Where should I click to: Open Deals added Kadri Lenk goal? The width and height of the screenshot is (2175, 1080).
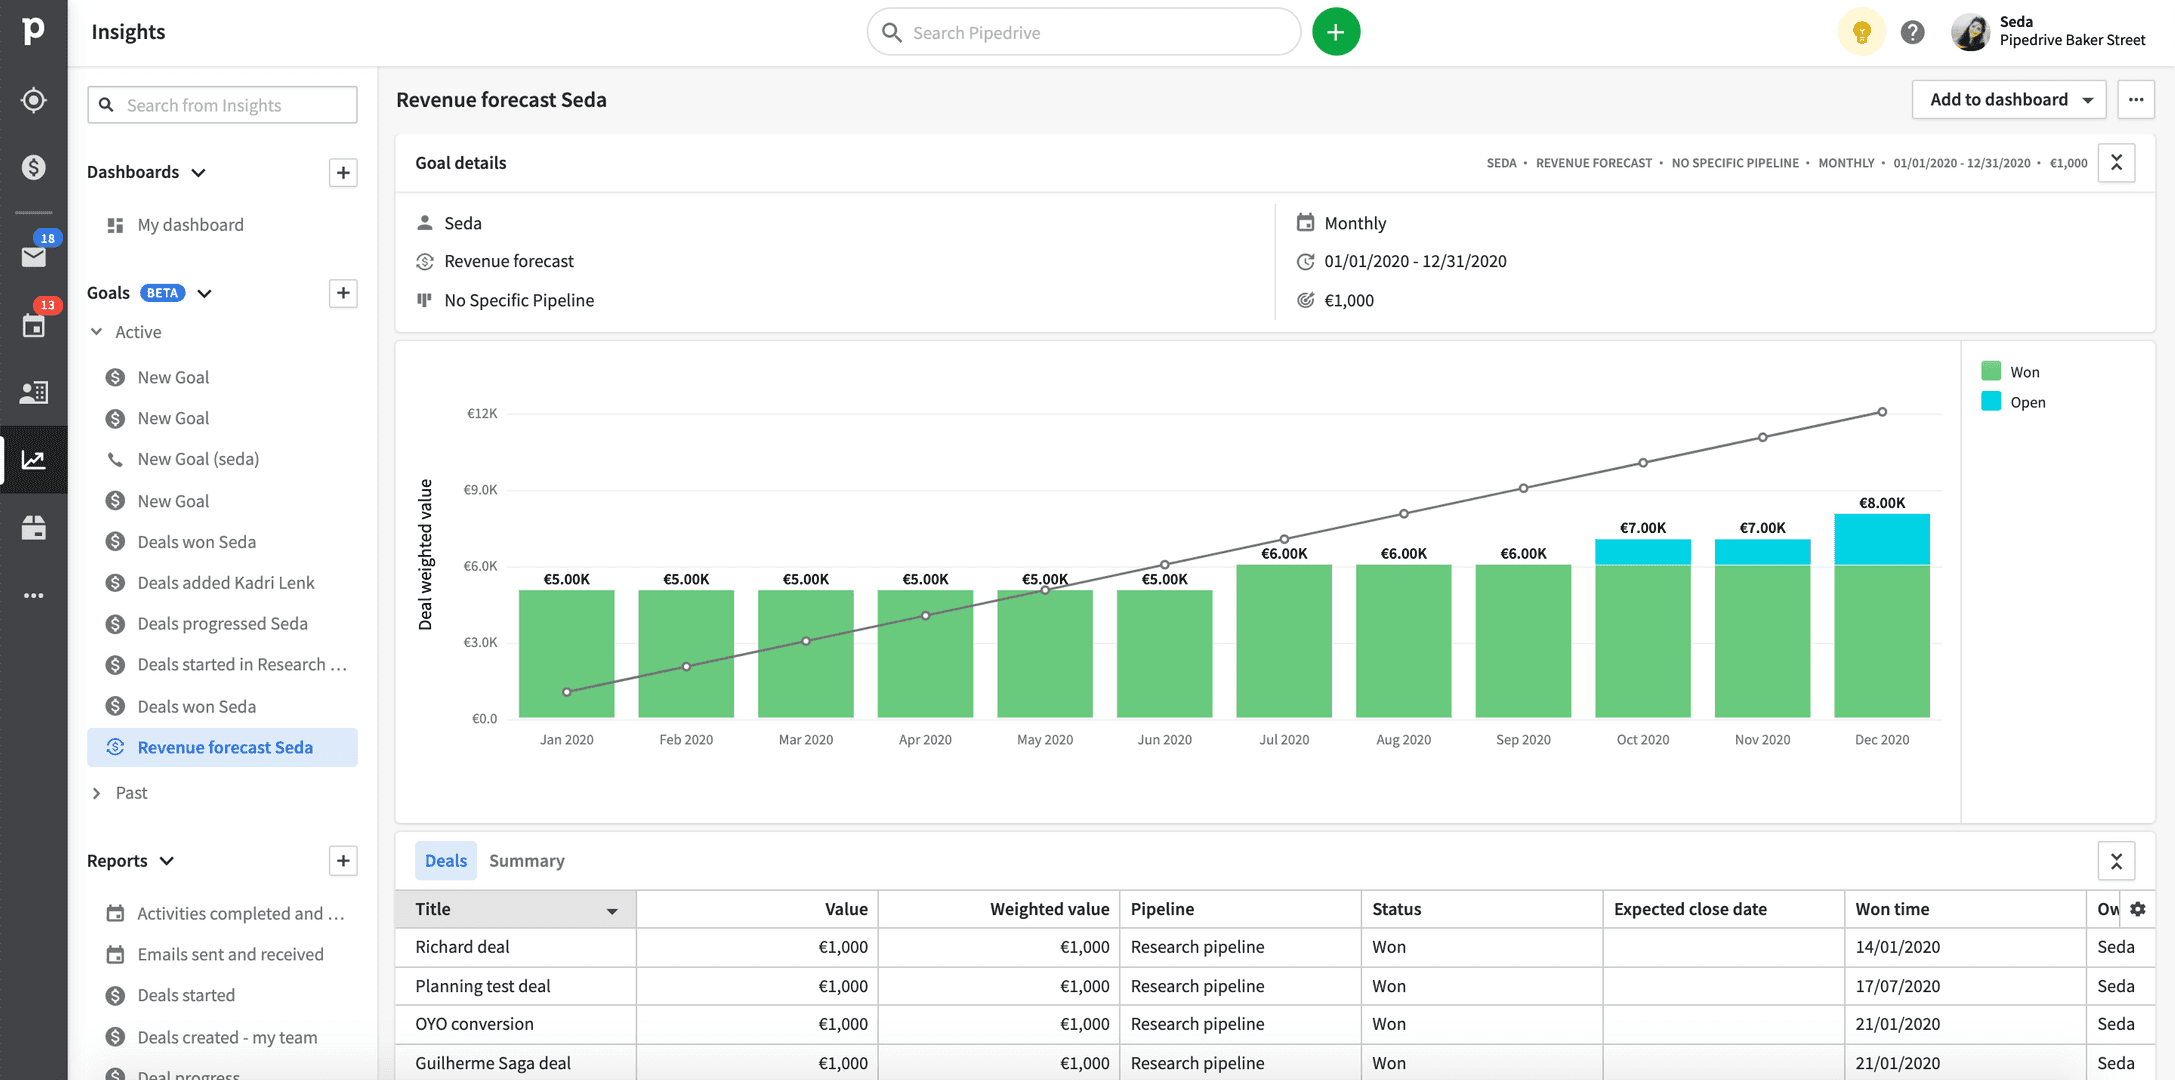click(225, 583)
